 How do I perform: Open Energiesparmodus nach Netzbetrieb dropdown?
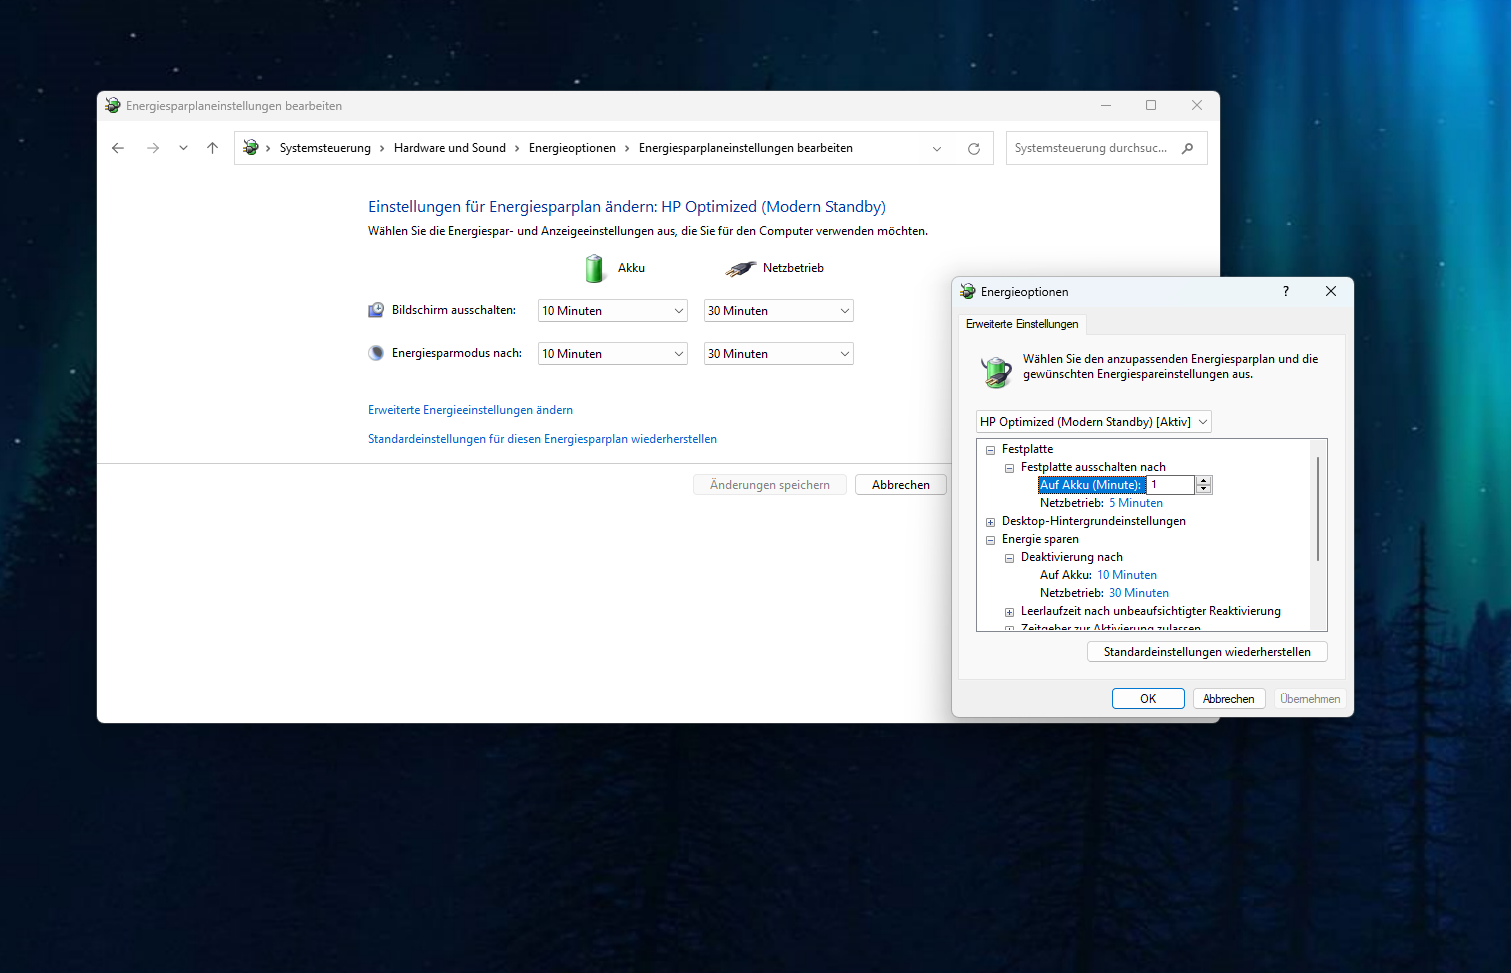[x=779, y=354]
